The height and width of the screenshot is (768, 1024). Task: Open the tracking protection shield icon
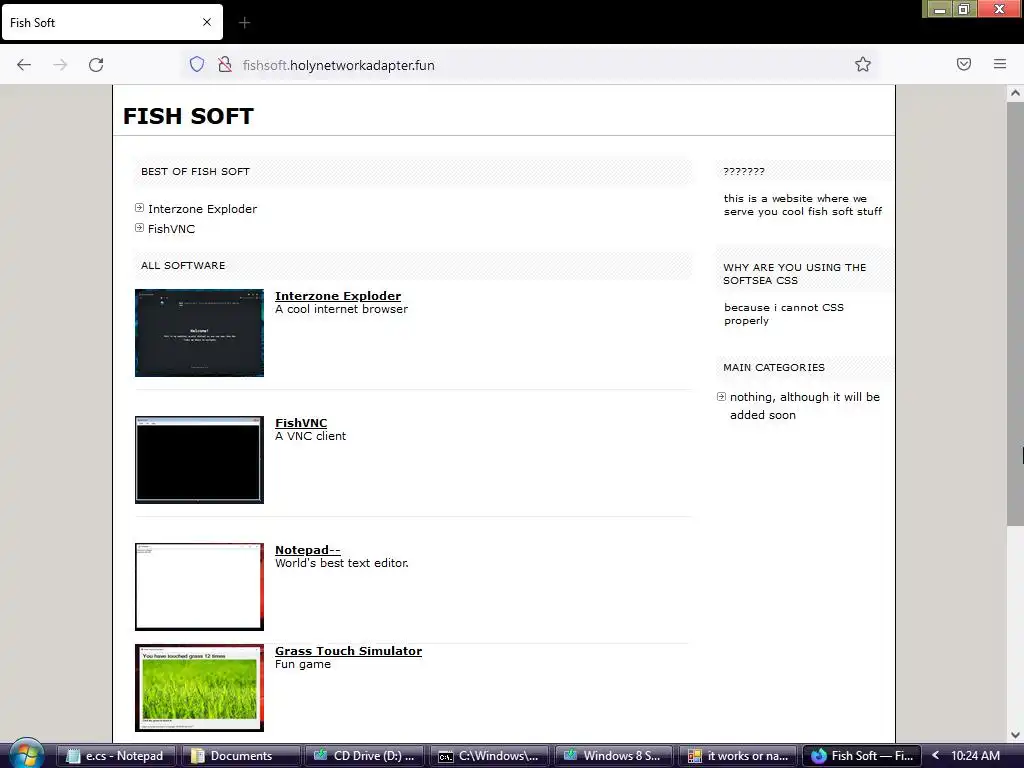click(x=197, y=64)
